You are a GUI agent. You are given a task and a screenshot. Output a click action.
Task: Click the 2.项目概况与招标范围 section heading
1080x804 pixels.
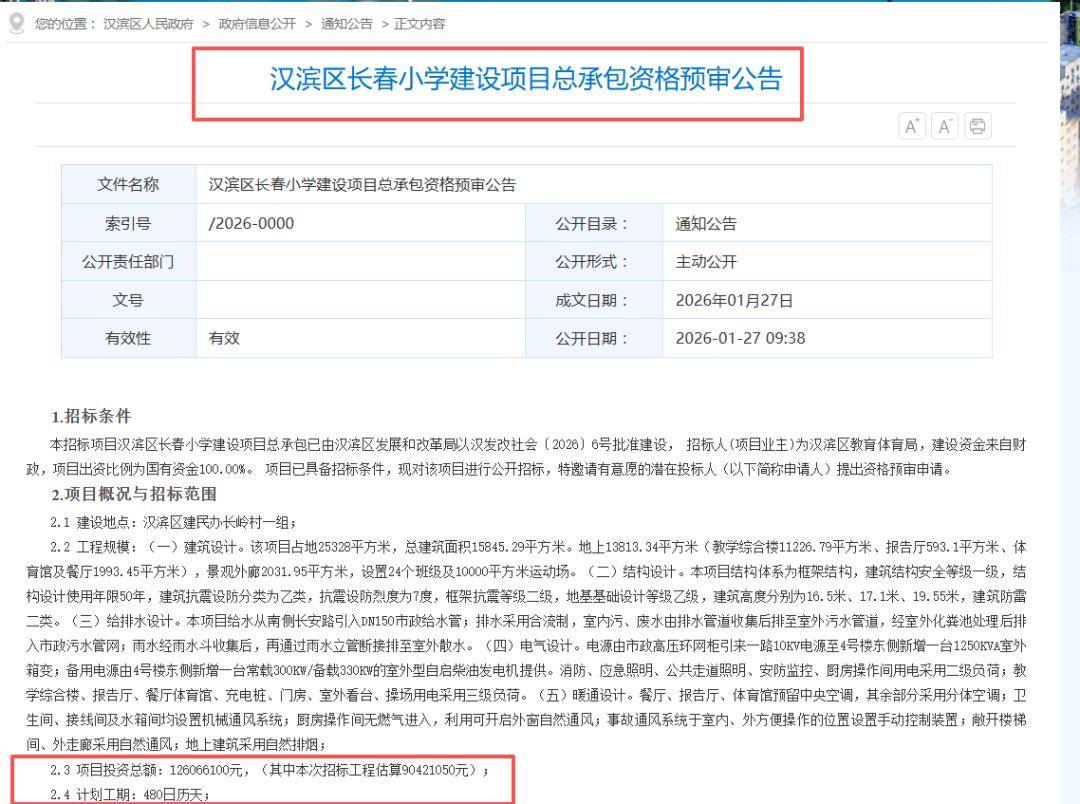coord(134,494)
